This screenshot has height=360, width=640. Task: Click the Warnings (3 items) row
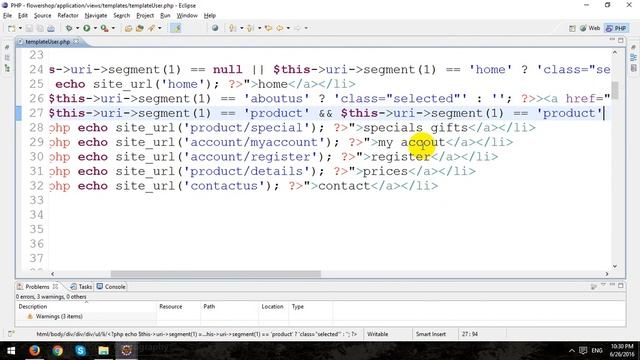(x=59, y=316)
